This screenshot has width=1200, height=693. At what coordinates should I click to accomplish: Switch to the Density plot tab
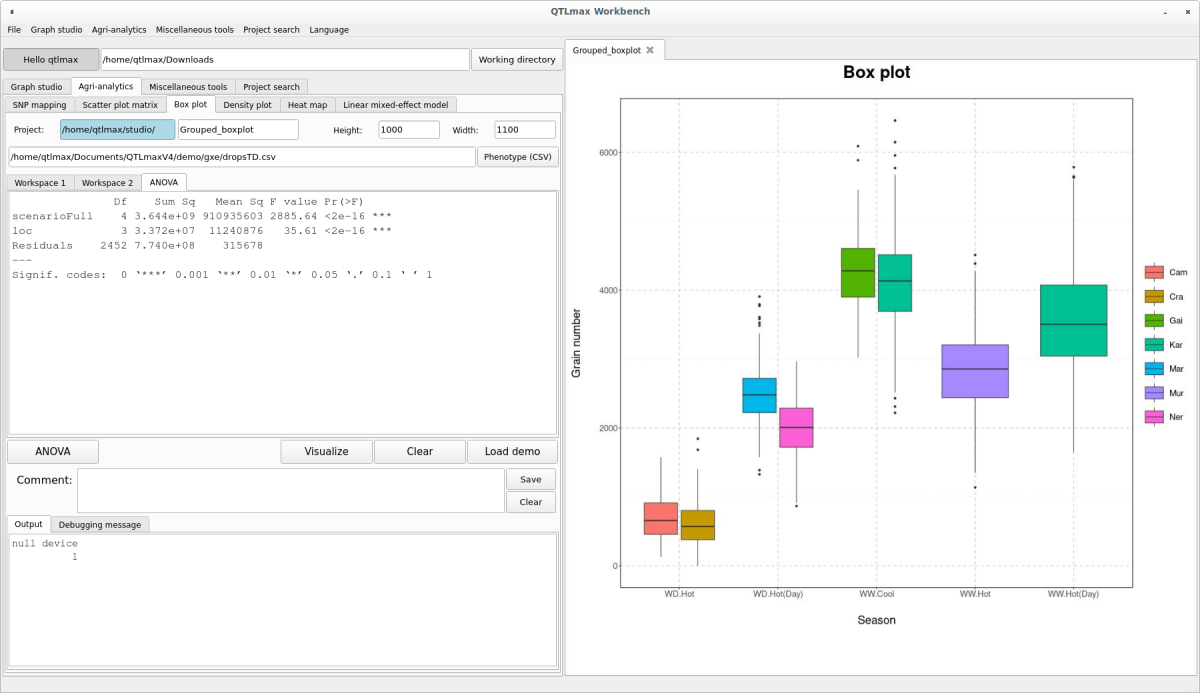pyautogui.click(x=247, y=105)
